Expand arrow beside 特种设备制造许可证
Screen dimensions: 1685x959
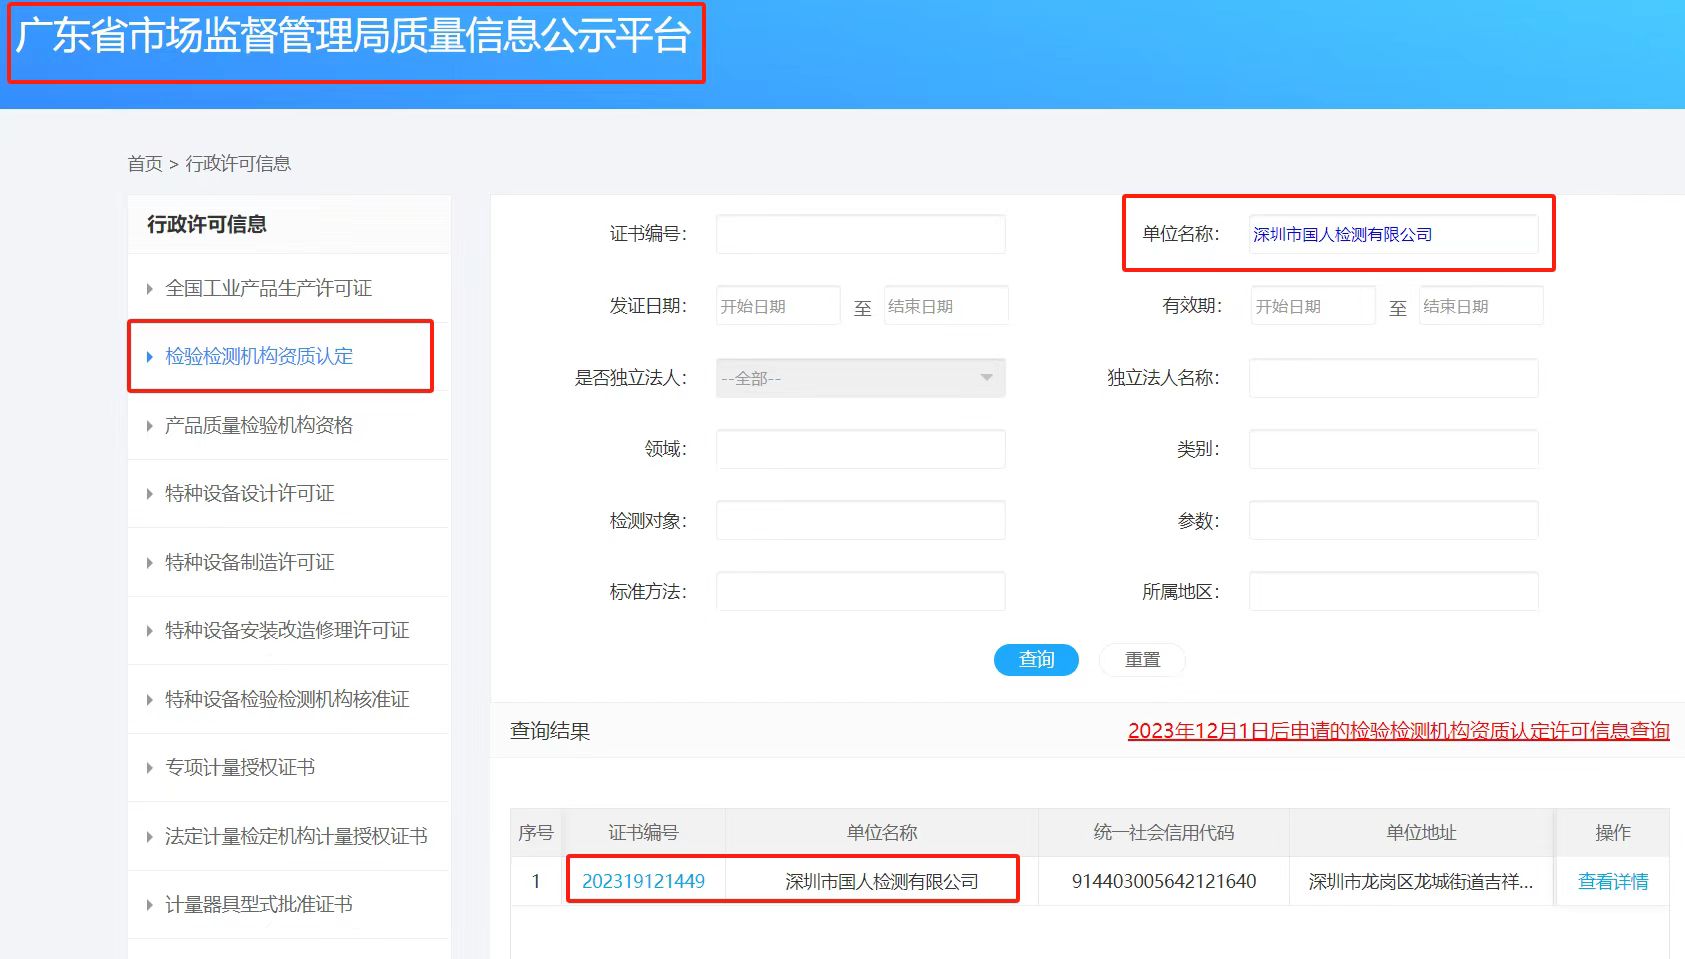[150, 563]
